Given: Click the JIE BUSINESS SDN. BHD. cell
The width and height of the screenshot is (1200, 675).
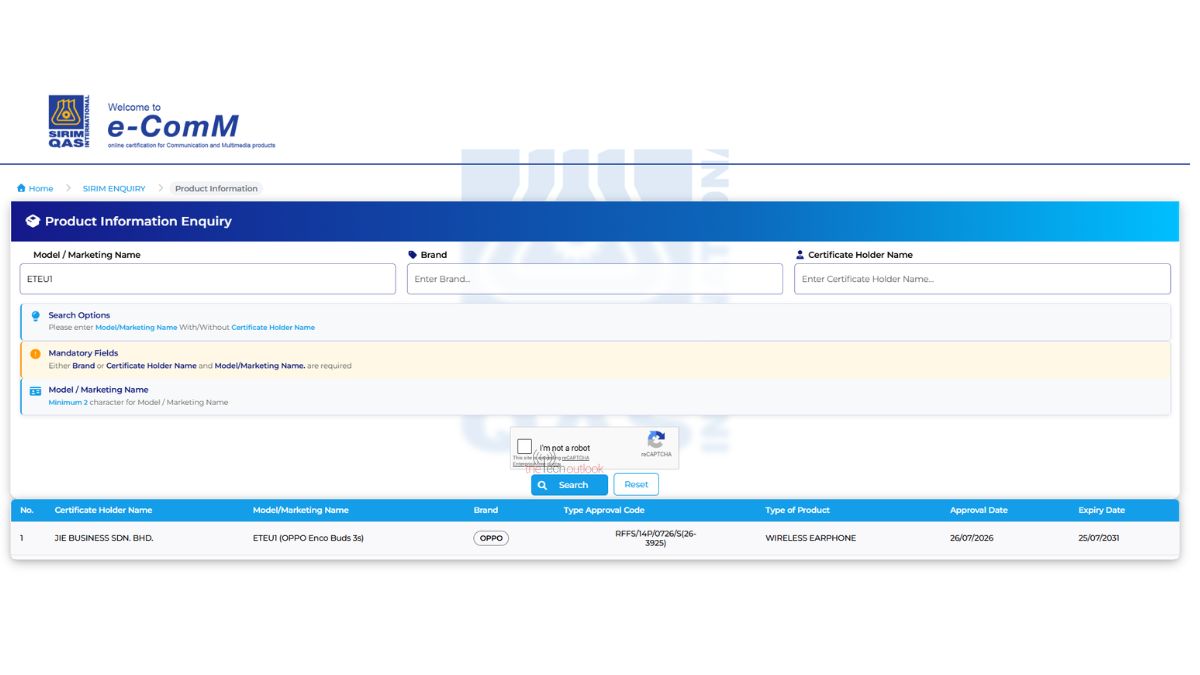Looking at the screenshot, I should [x=104, y=538].
